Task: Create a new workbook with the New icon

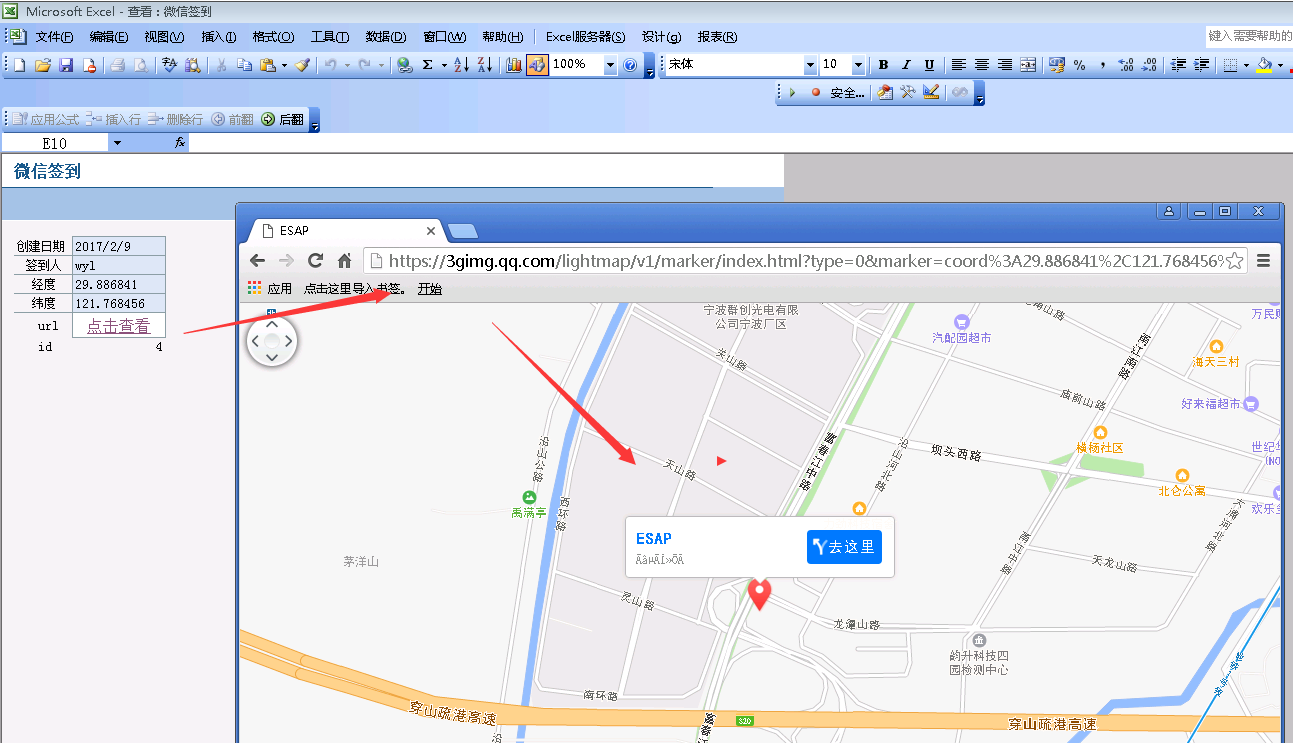Action: [19, 65]
